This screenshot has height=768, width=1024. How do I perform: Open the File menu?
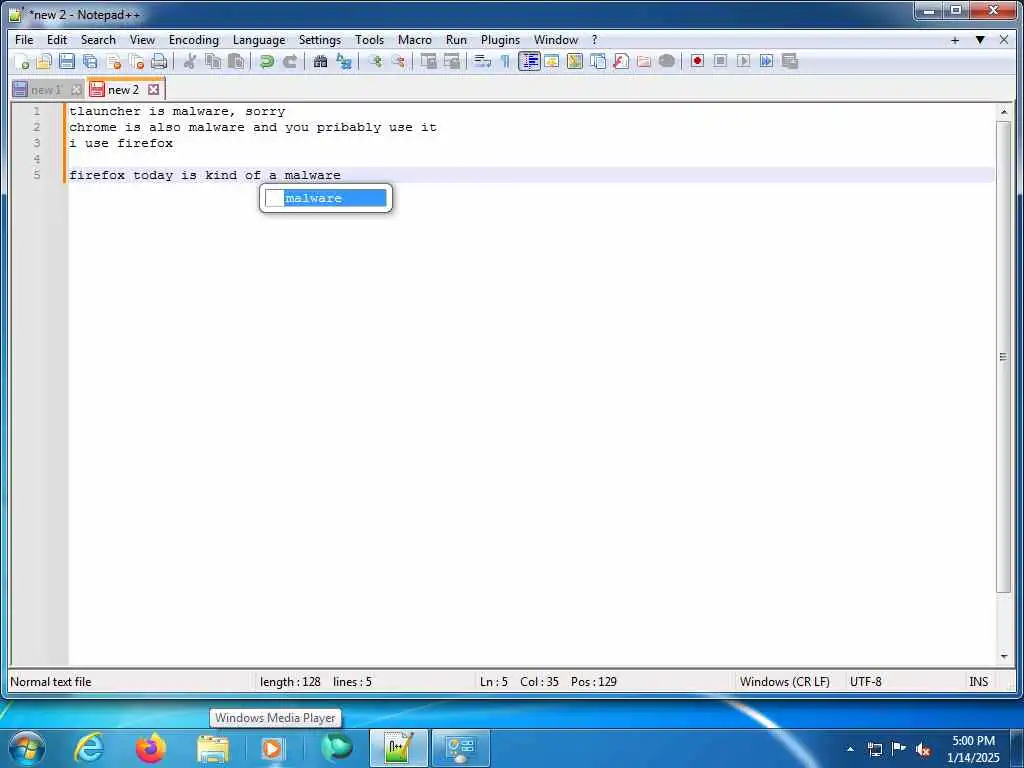point(24,40)
